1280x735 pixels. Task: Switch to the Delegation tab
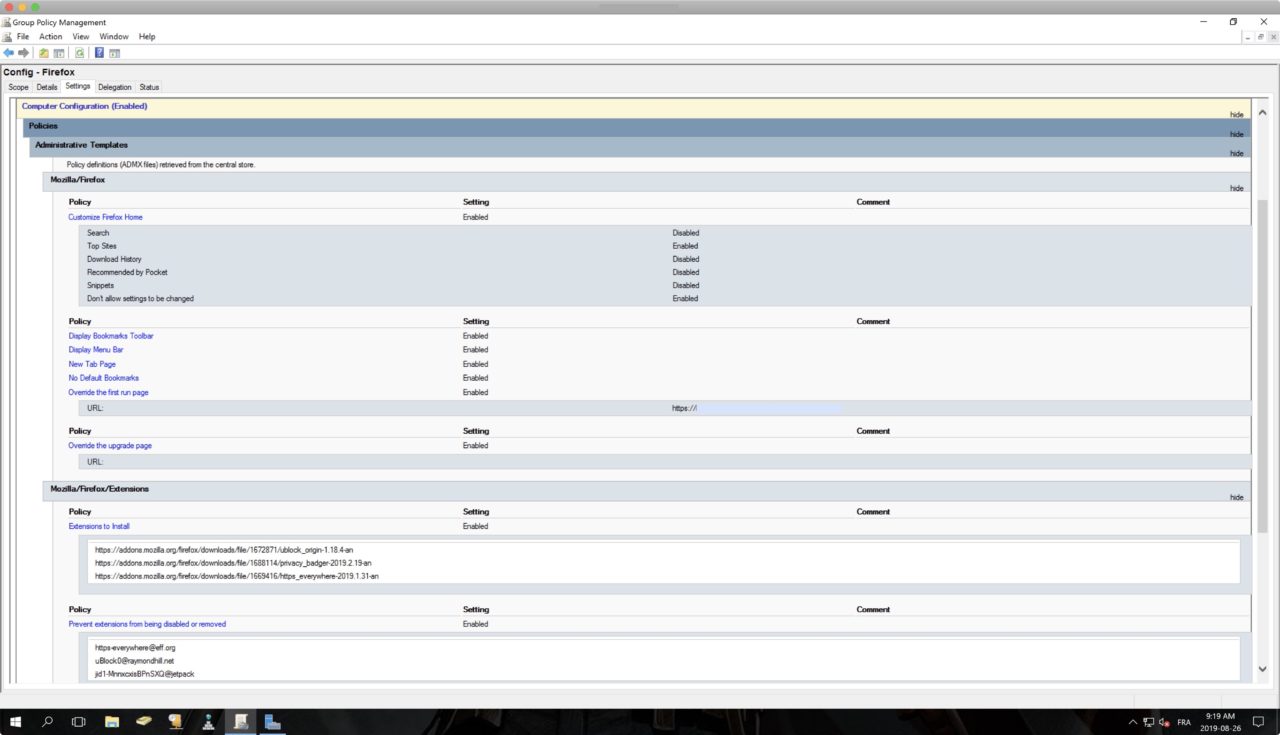click(x=115, y=87)
